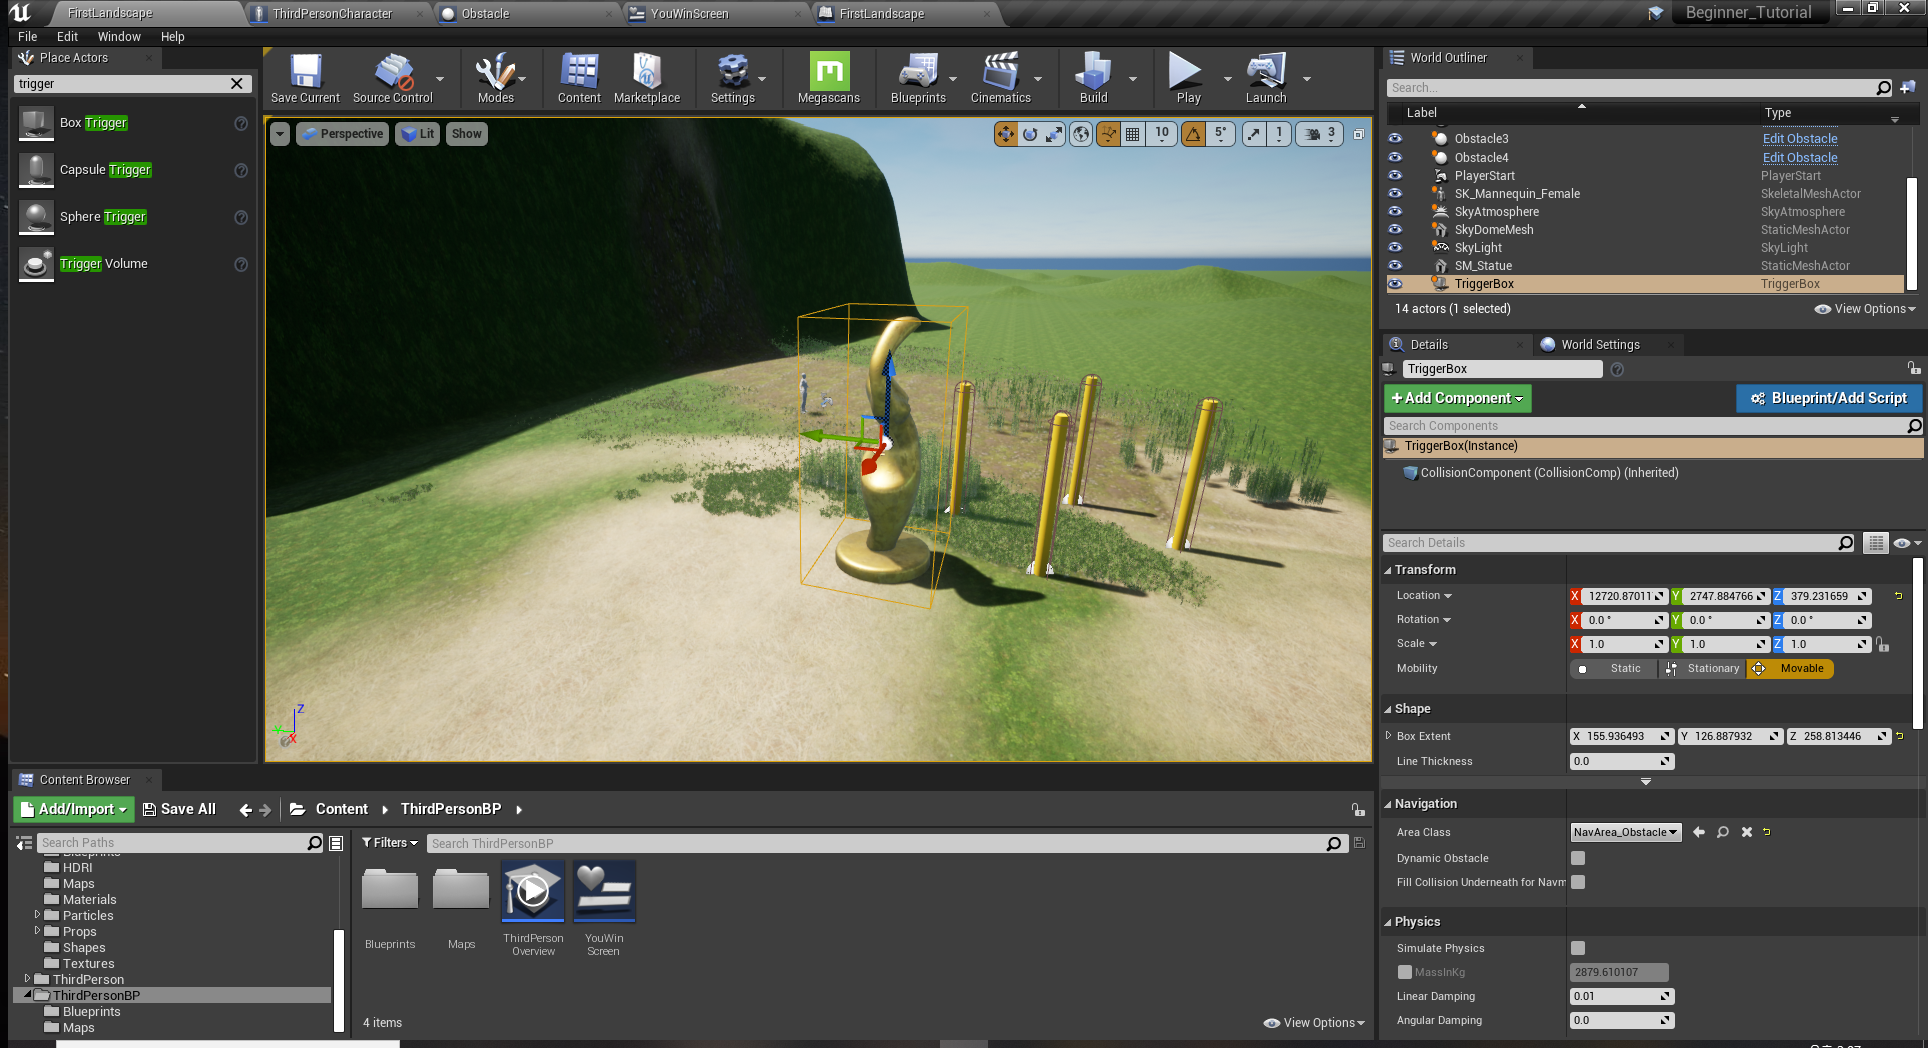Select the Trigger Volume actor
This screenshot has height=1048, width=1928.
[132, 264]
